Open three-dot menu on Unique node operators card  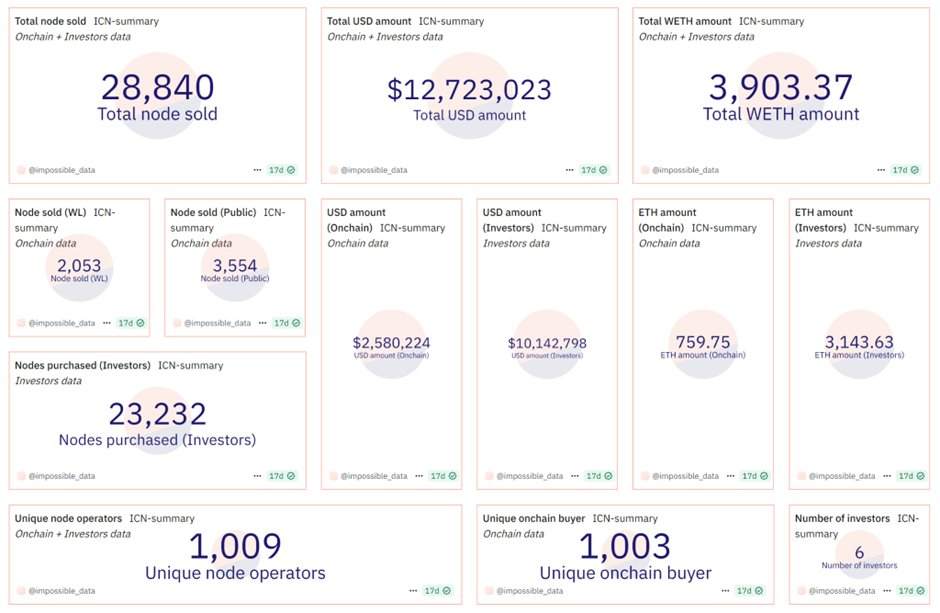tap(413, 592)
